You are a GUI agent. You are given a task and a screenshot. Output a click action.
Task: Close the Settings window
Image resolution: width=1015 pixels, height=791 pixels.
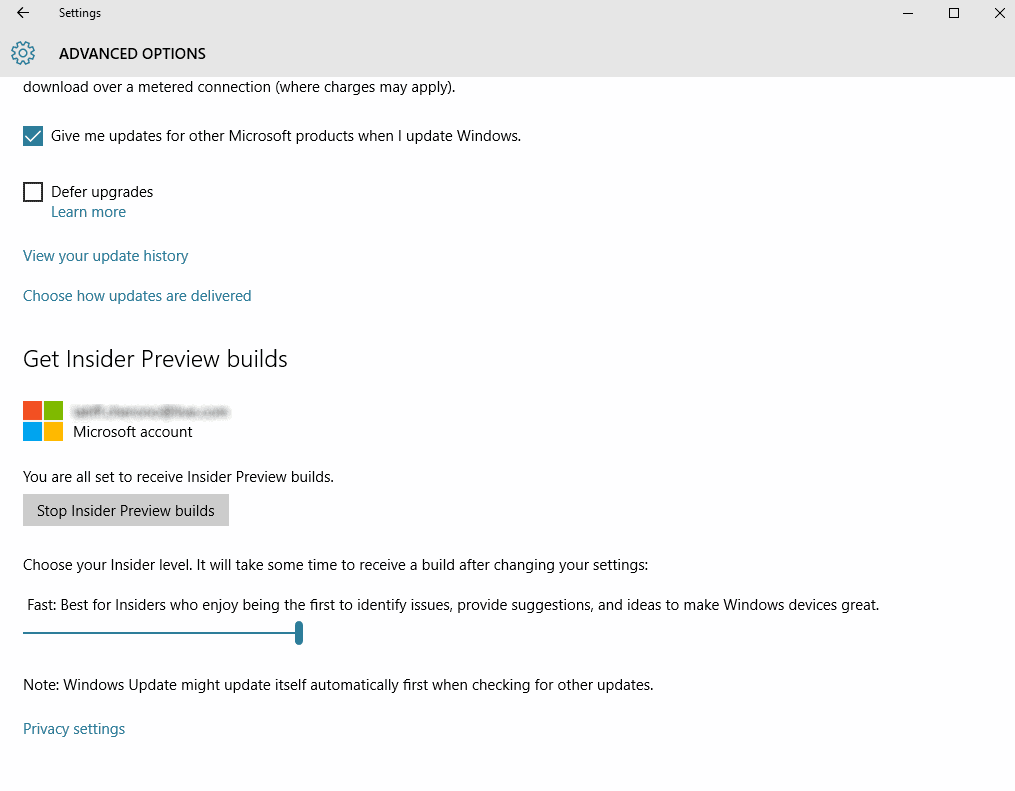point(999,13)
